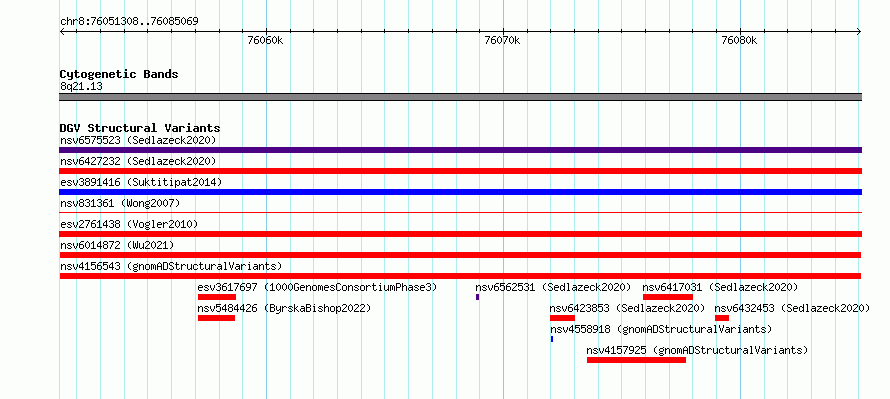Screen dimensions: 890x399
Task: Select the red nsv5484426 variant bar
Action: 216,318
